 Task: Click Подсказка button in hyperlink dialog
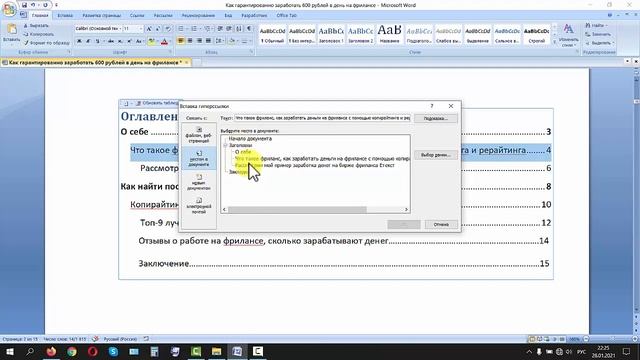tap(436, 118)
